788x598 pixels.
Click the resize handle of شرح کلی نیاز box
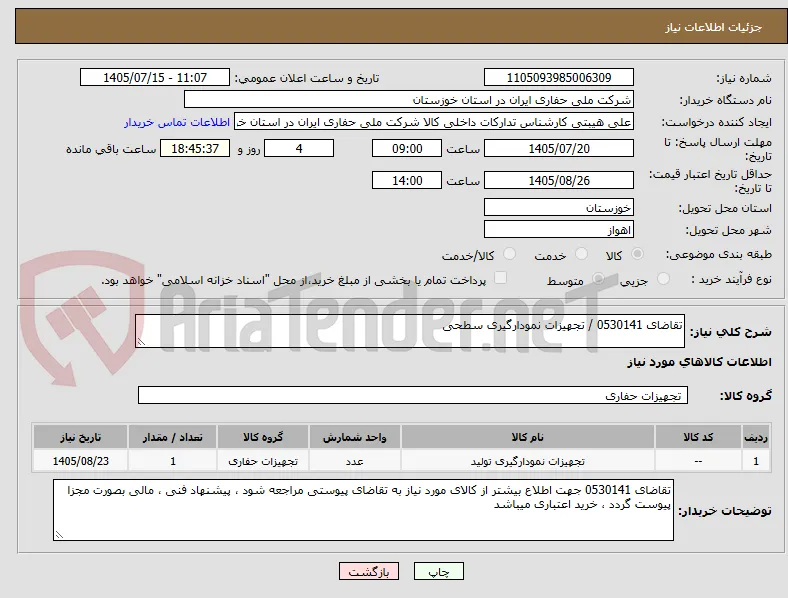click(141, 342)
